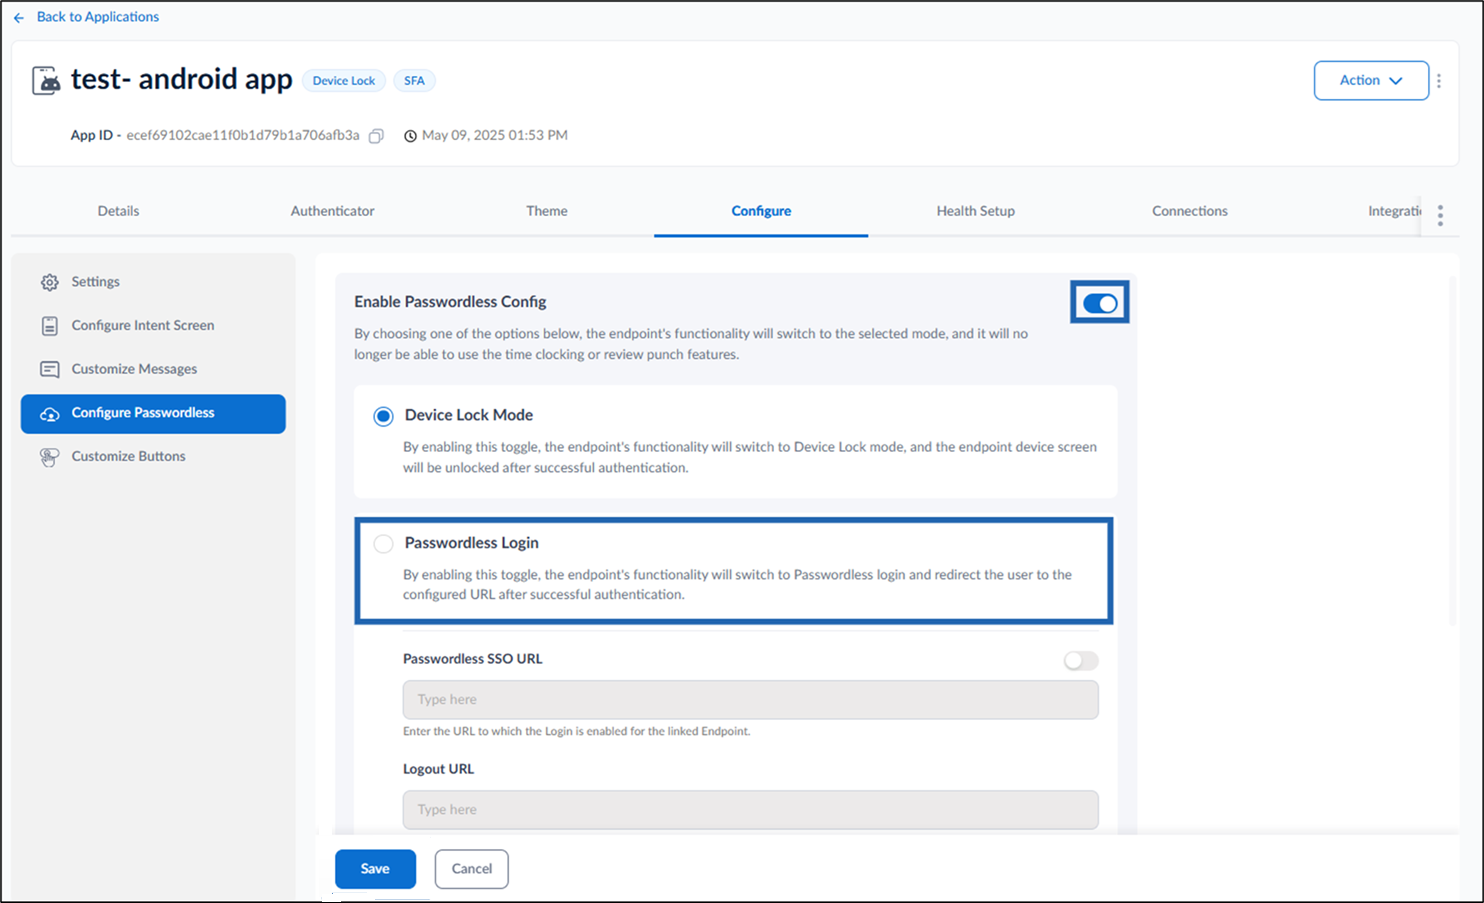Screen dimensions: 1484x903
Task: Click the Passwordless SSO URL input field
Action: pos(751,700)
